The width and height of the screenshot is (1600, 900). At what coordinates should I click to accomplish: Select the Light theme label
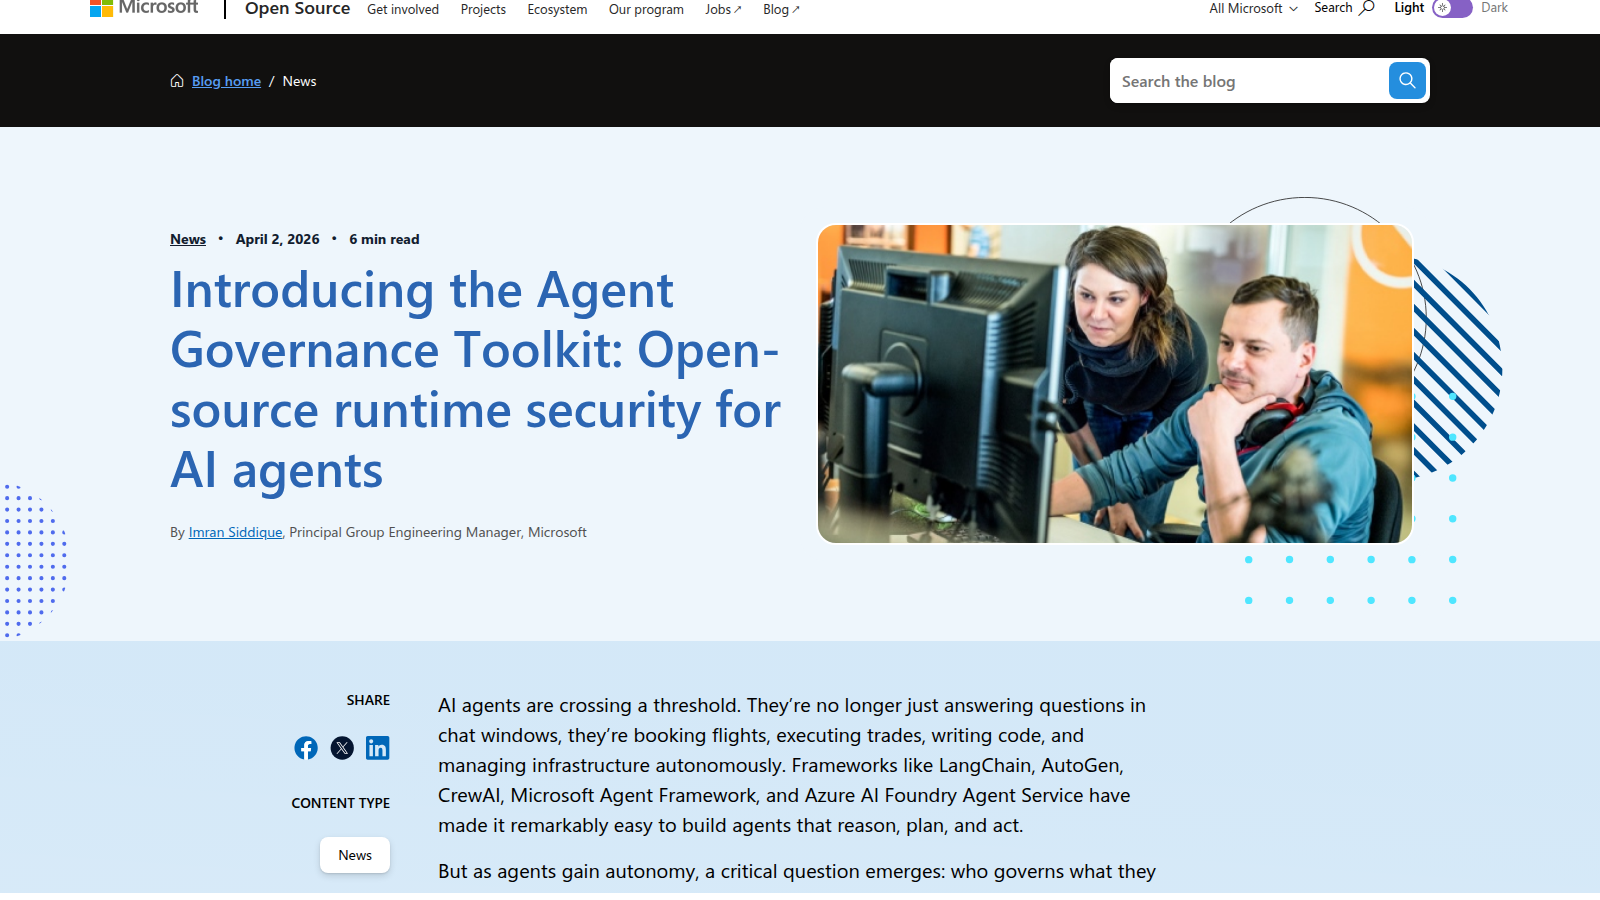[1409, 8]
